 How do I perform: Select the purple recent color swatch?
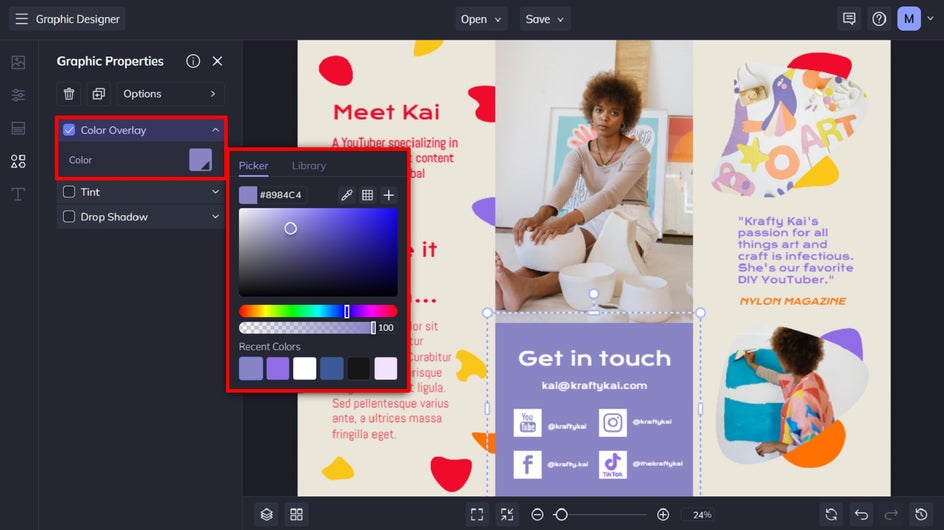coord(278,368)
